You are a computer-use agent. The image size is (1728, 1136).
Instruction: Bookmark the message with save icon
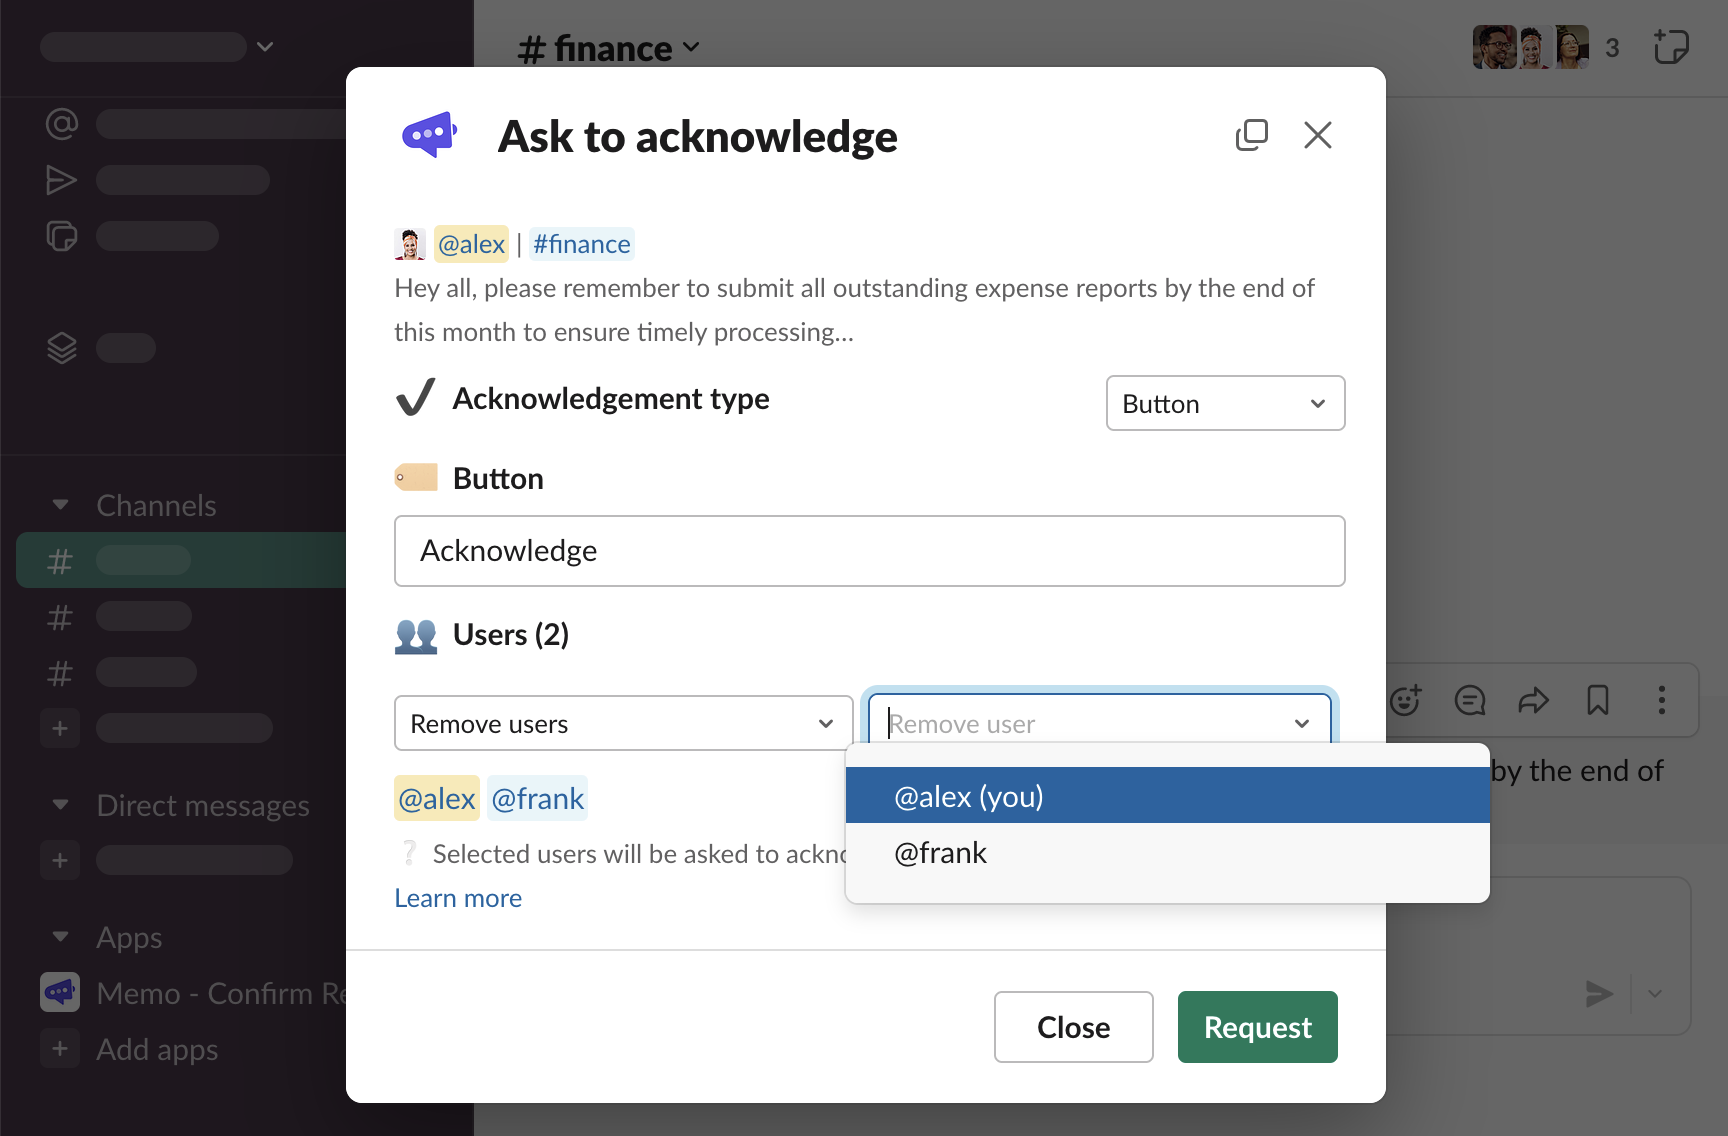point(1597,700)
